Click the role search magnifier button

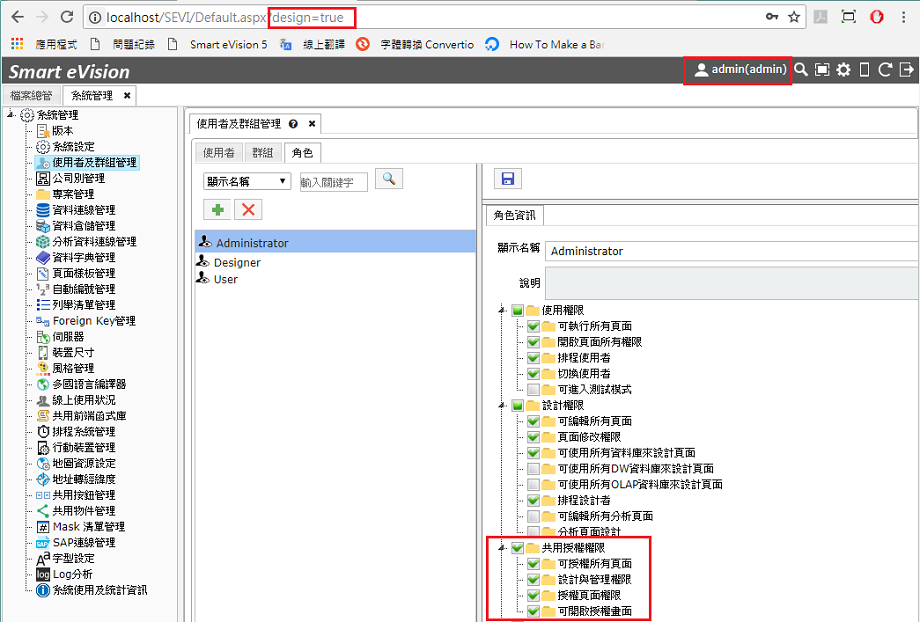(388, 178)
